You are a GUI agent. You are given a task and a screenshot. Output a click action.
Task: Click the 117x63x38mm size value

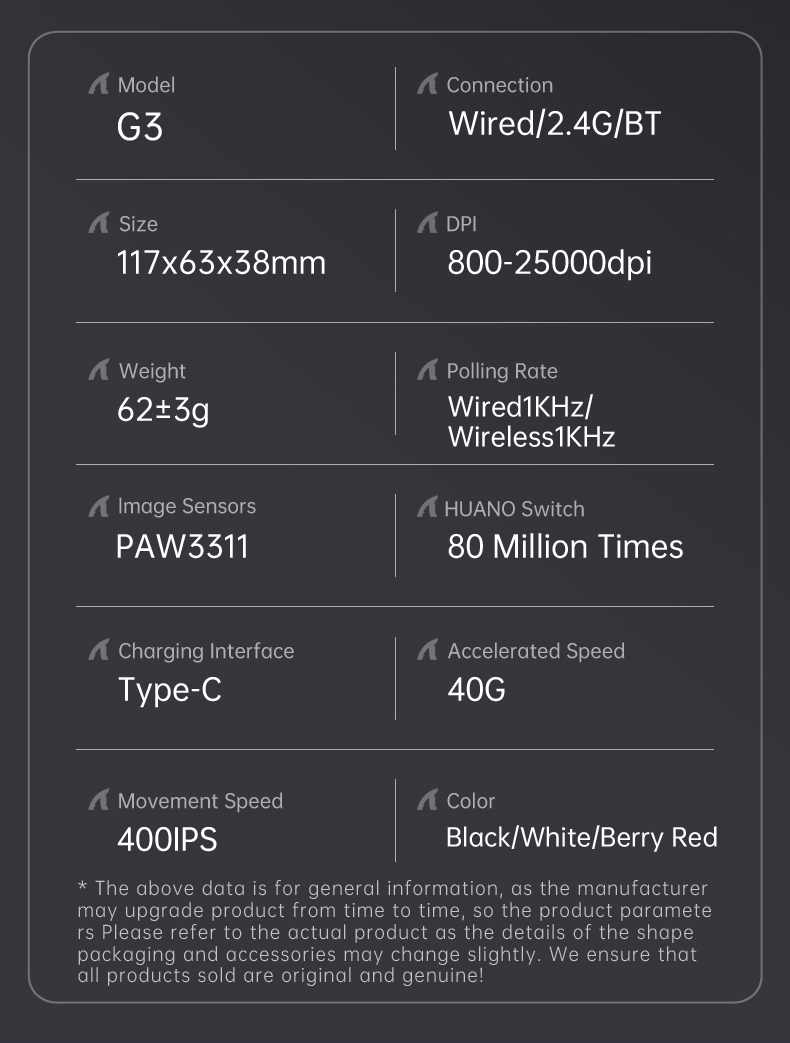(x=221, y=263)
